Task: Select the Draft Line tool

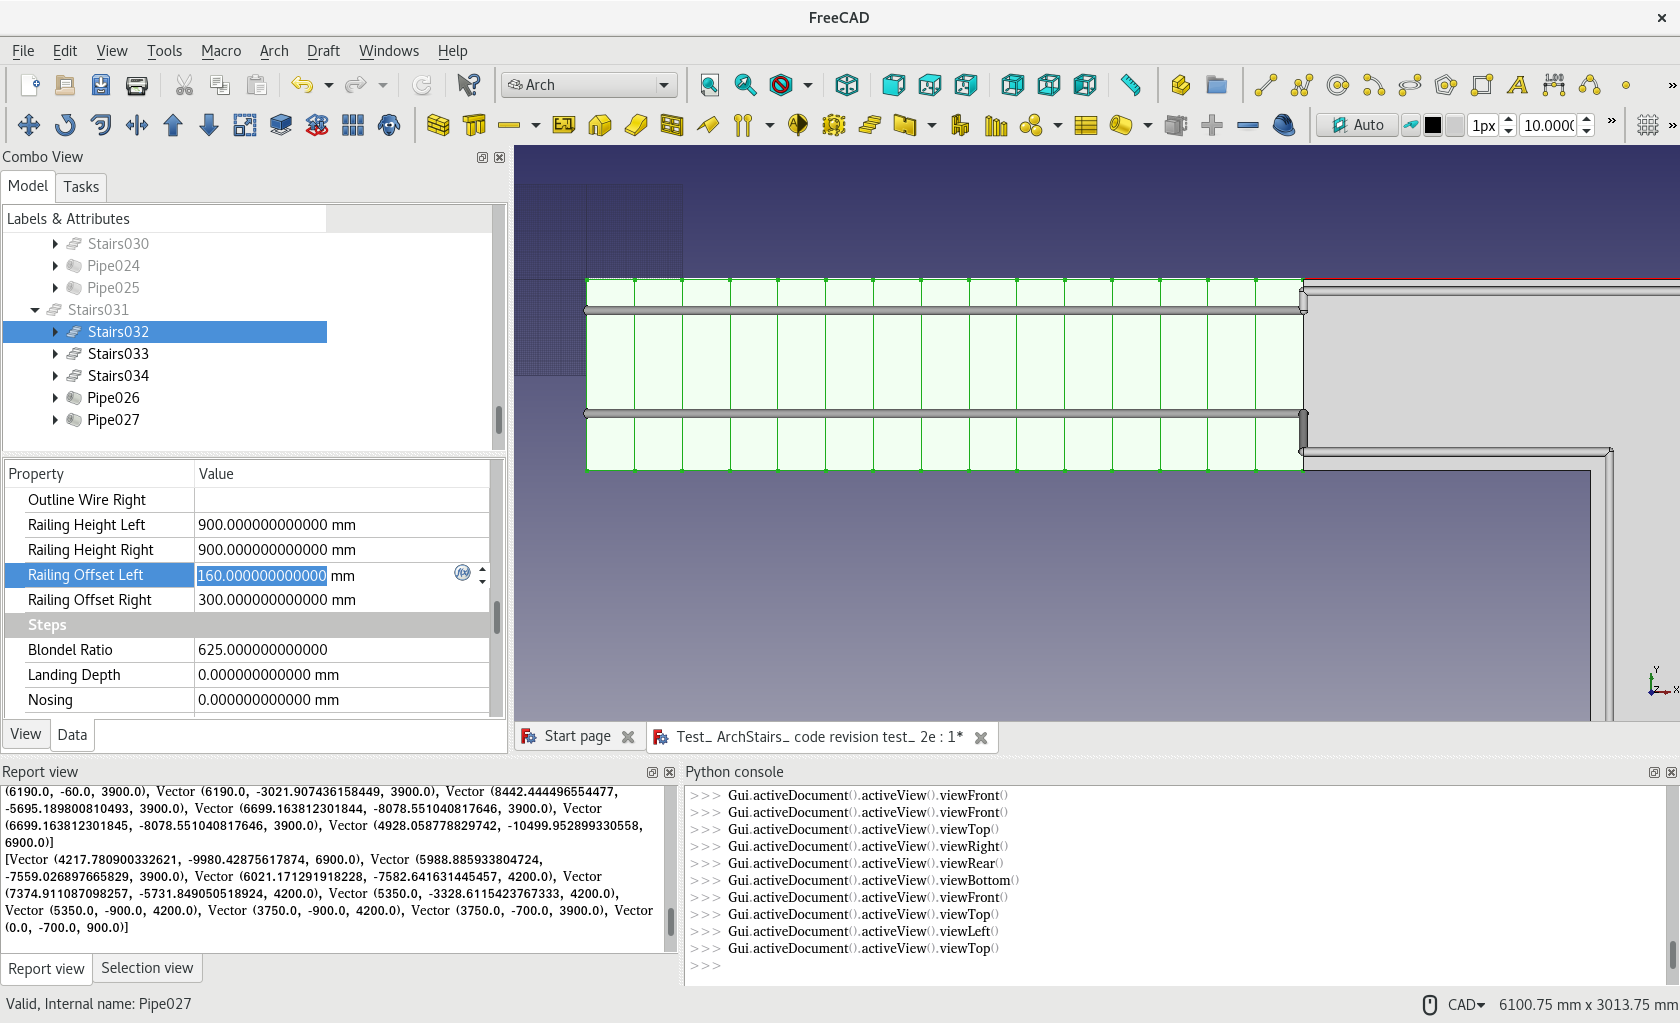Action: pos(1265,85)
